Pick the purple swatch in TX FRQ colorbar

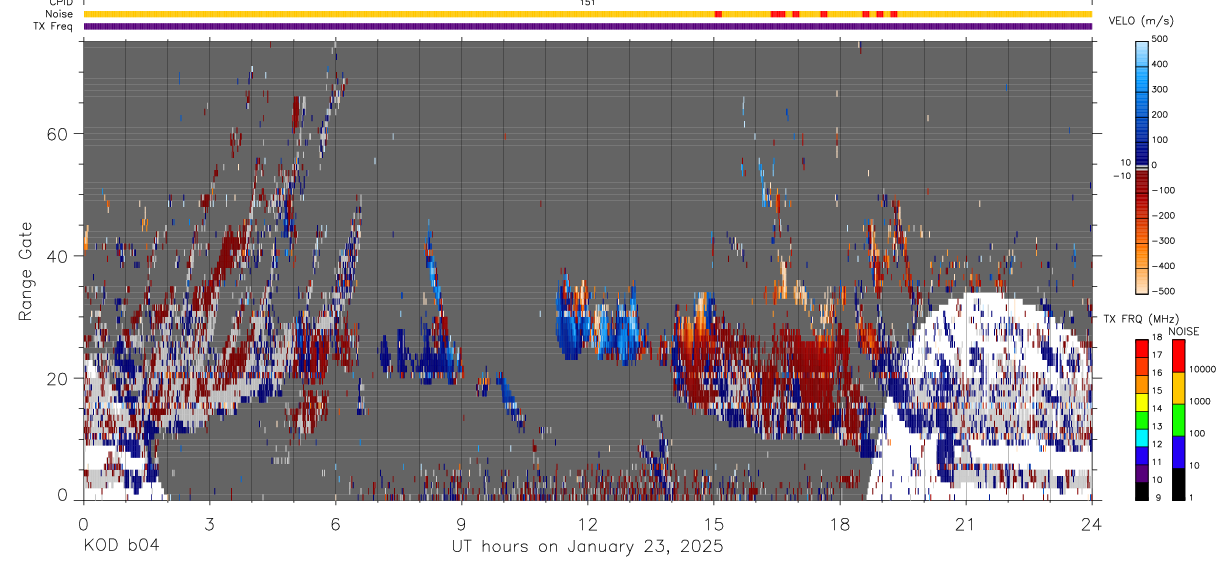click(x=1142, y=471)
